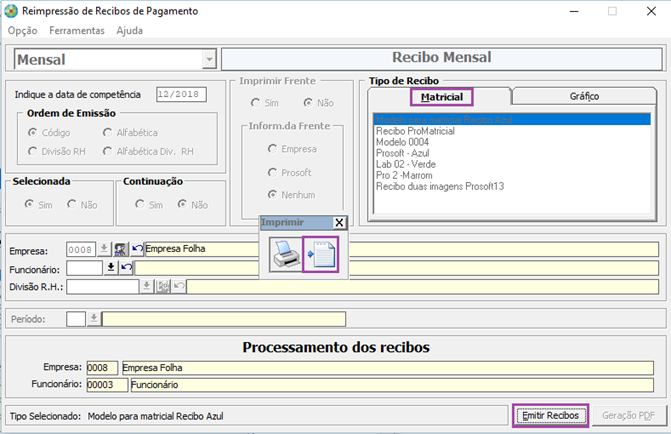Click the Empresa code input field
The image size is (671, 434).
(81, 249)
